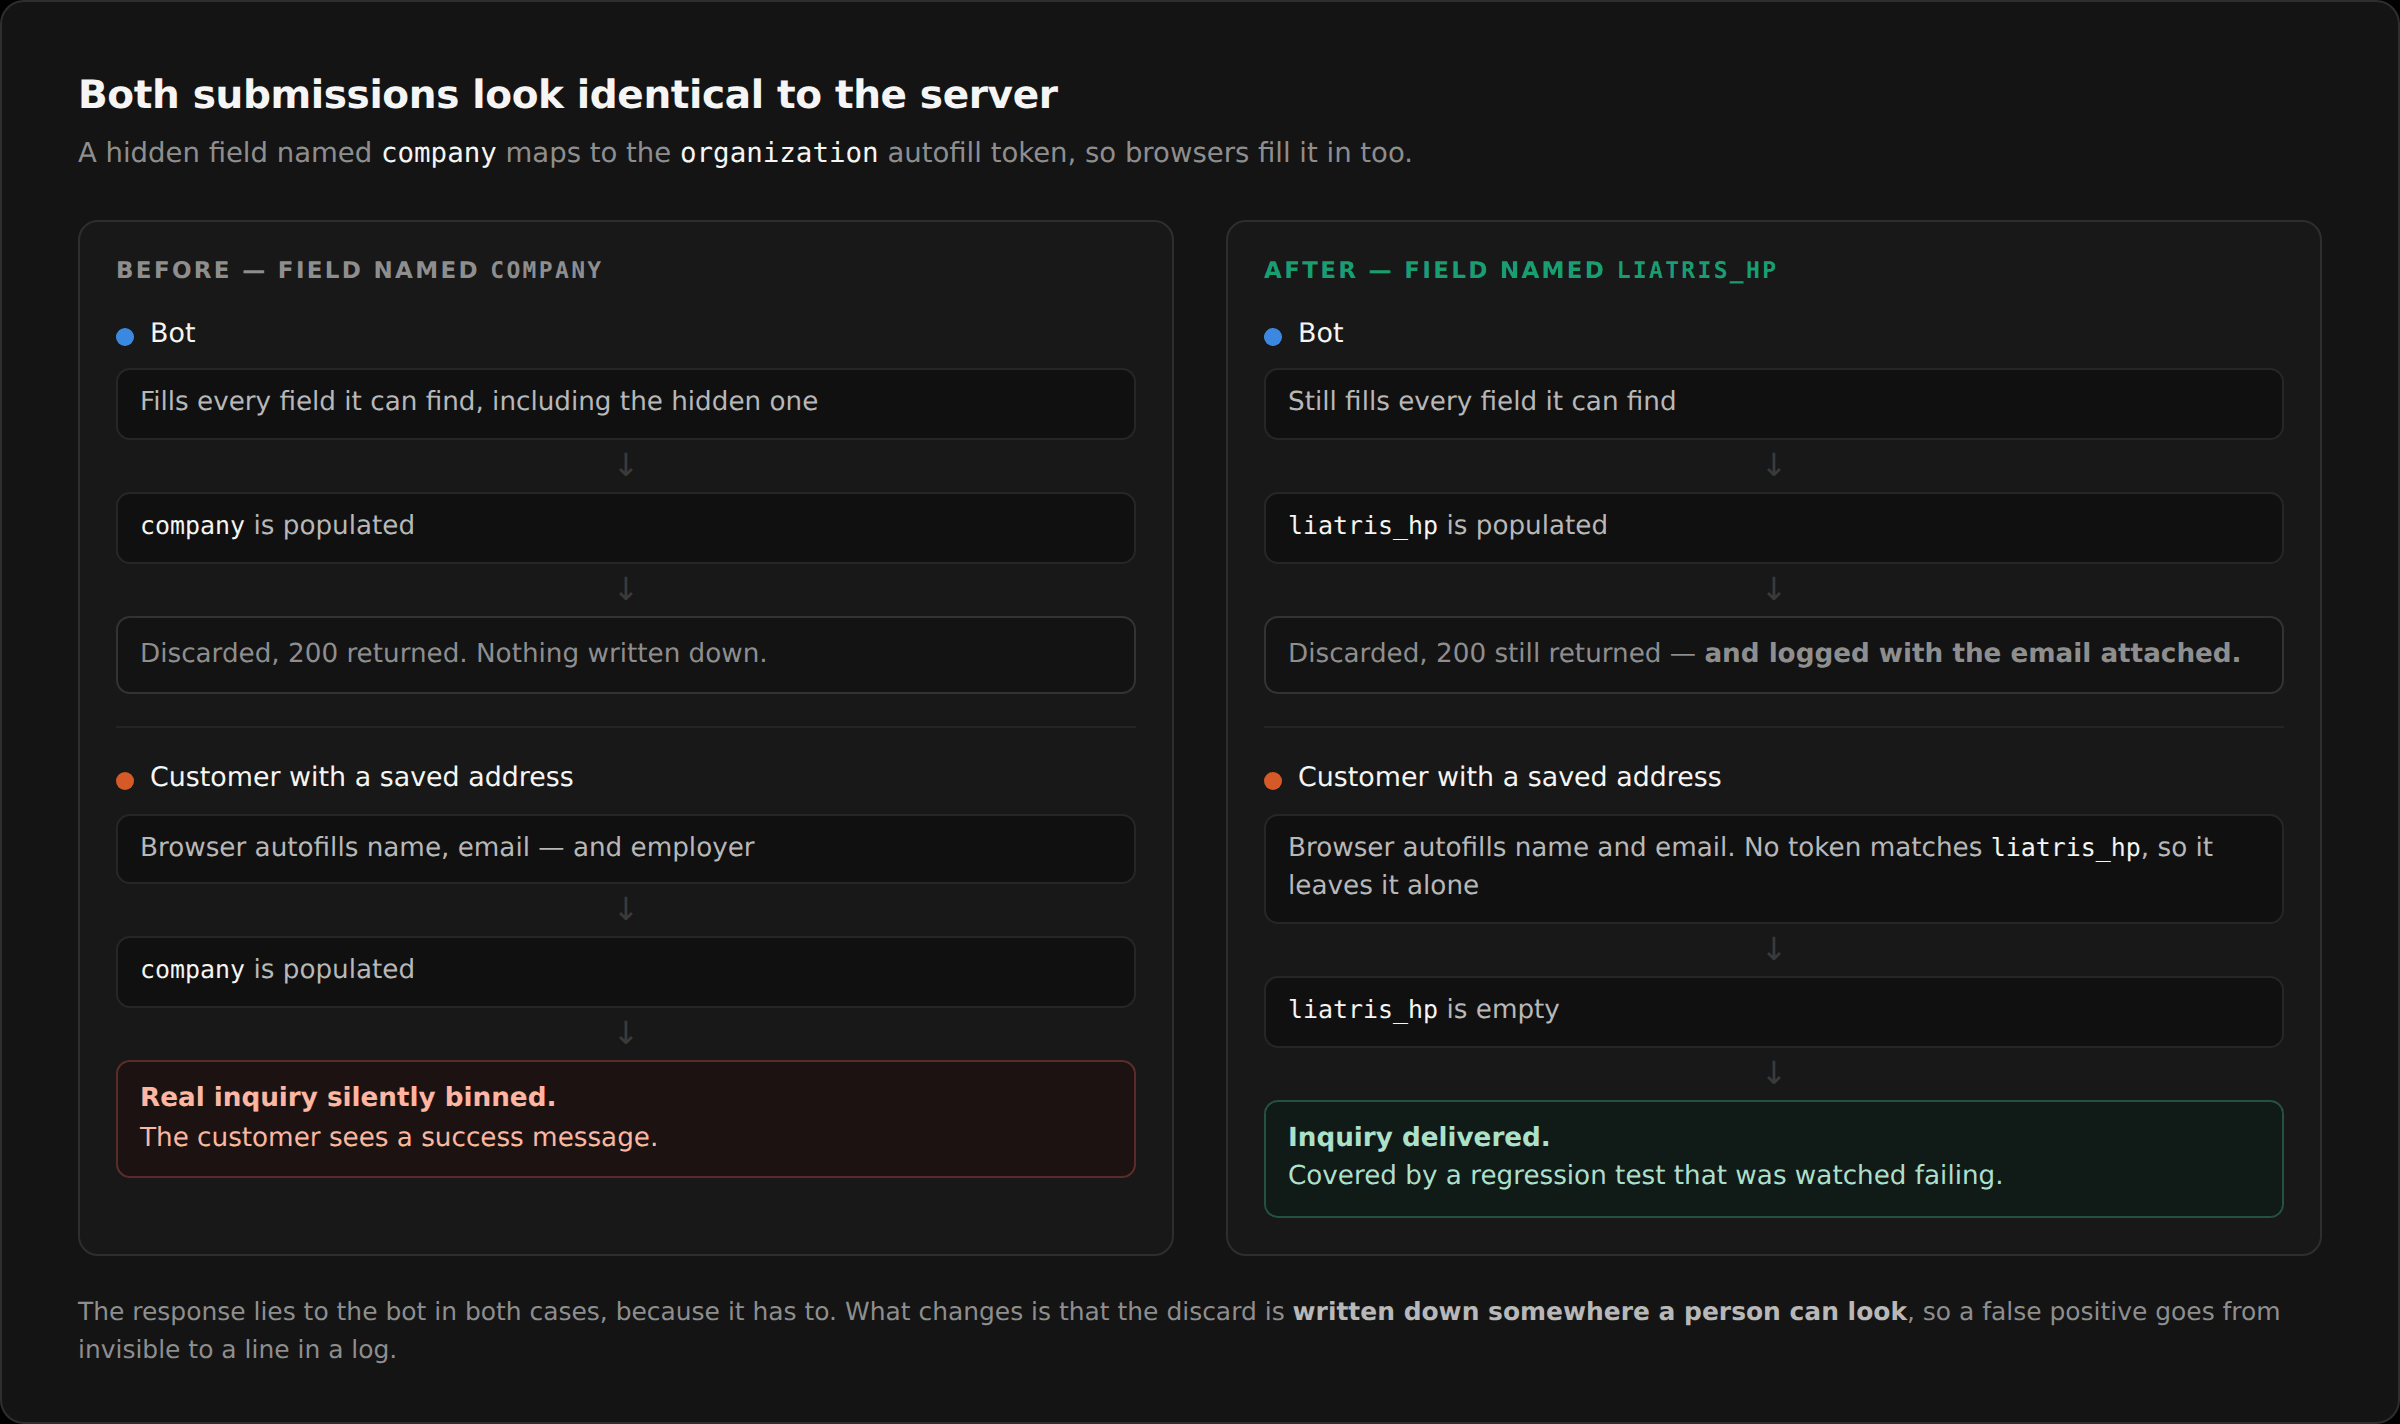This screenshot has width=2400, height=1424.
Task: Click the green 'Inquiry delivered.' result
Action: [1773, 1158]
